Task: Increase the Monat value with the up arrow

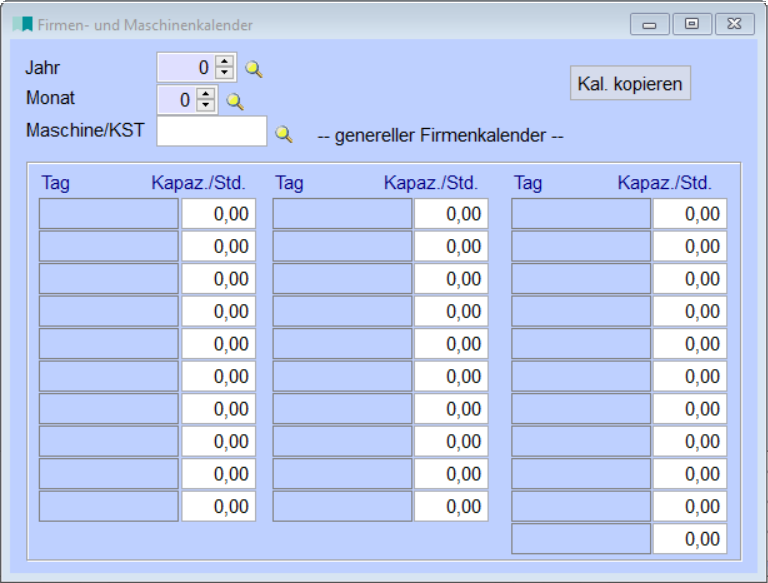Action: pos(206,94)
